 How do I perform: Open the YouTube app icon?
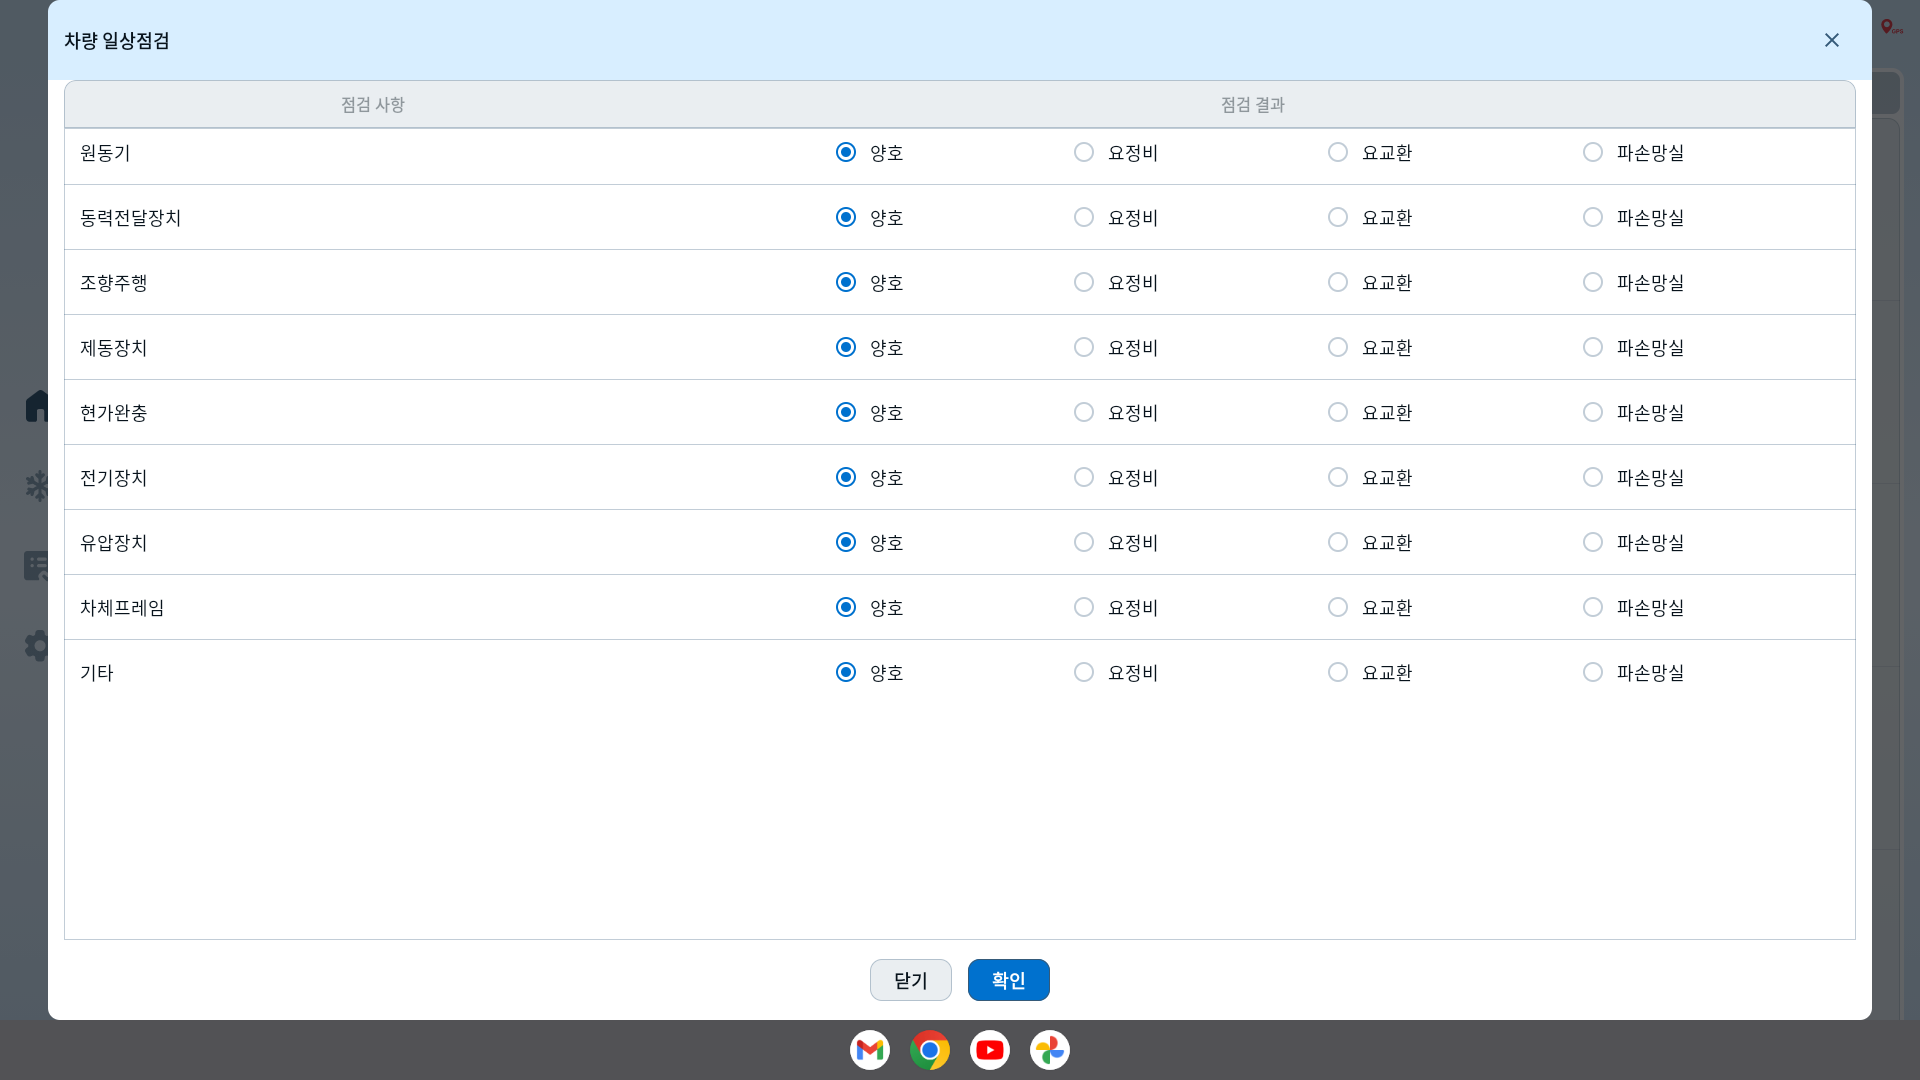(x=989, y=1050)
